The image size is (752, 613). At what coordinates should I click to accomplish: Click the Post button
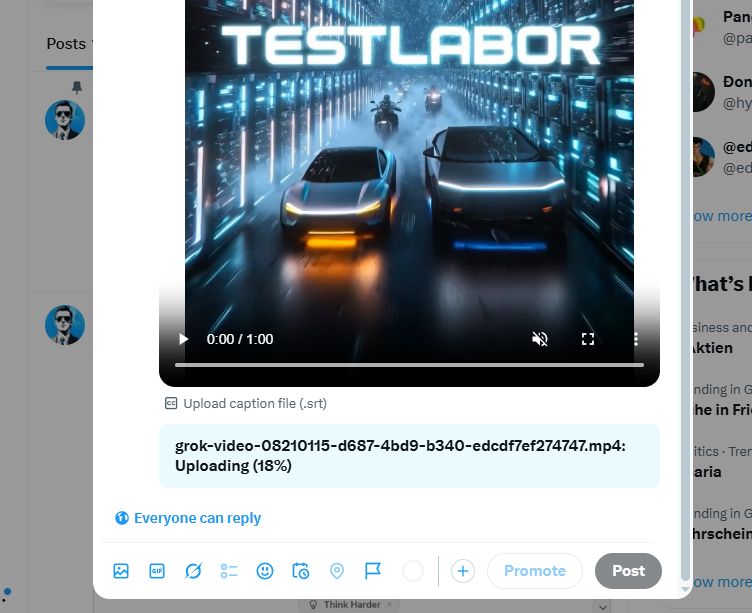point(628,571)
